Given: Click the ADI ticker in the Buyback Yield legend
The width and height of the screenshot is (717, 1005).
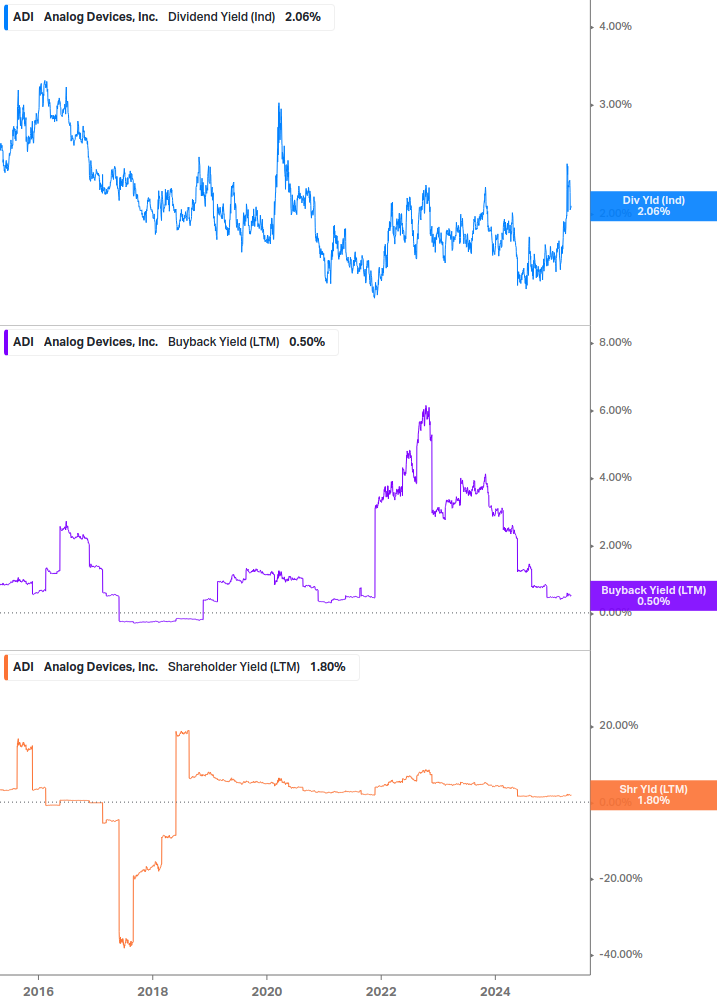Looking at the screenshot, I should point(24,342).
